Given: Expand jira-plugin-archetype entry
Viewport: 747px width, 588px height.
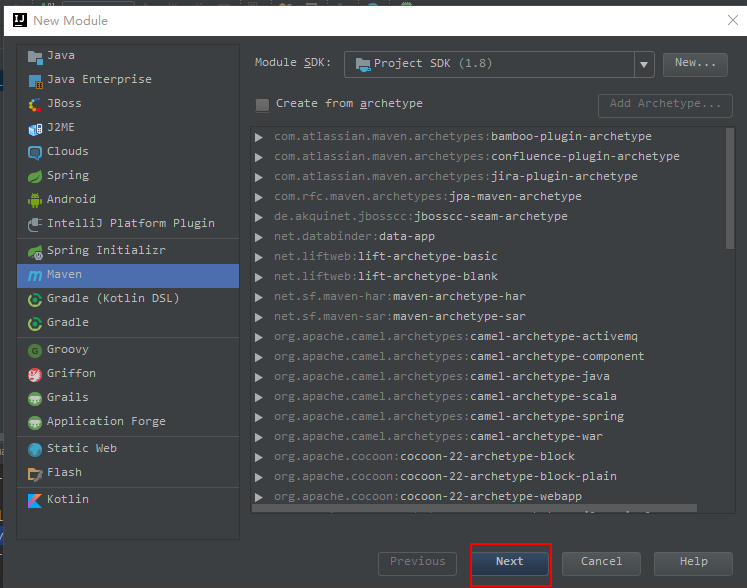Looking at the screenshot, I should click(259, 177).
